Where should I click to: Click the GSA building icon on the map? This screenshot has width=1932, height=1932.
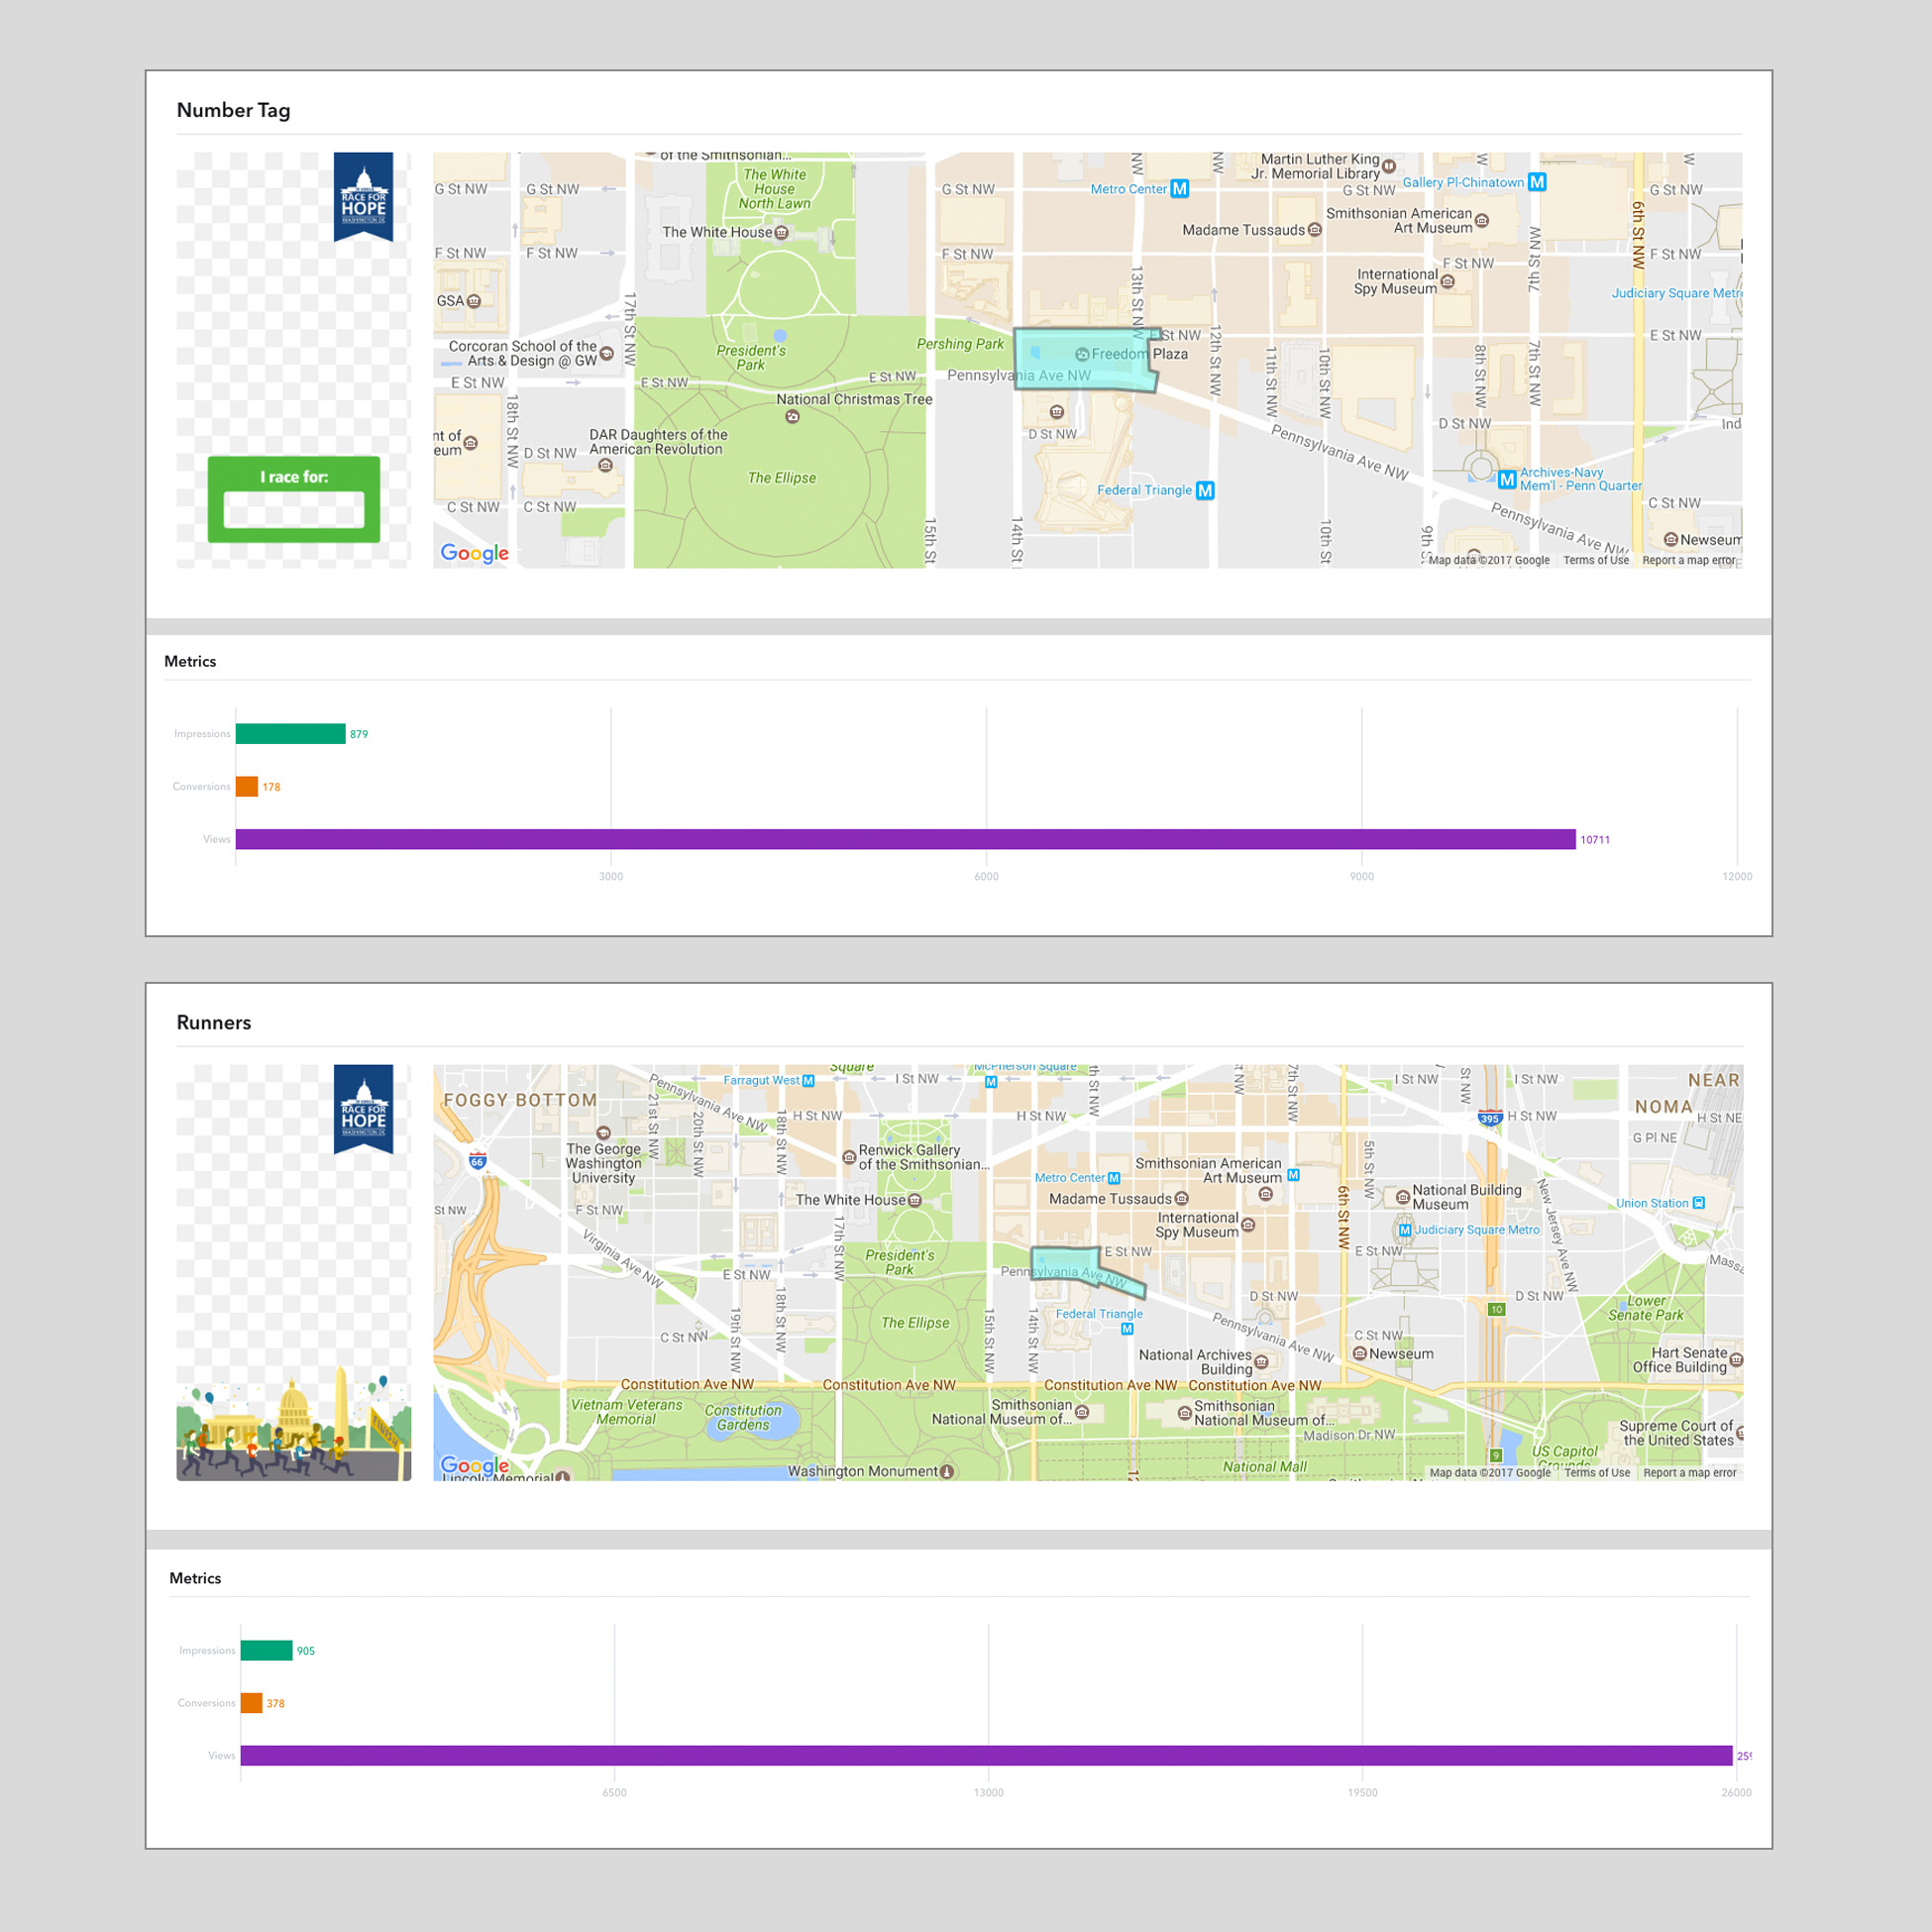[474, 301]
